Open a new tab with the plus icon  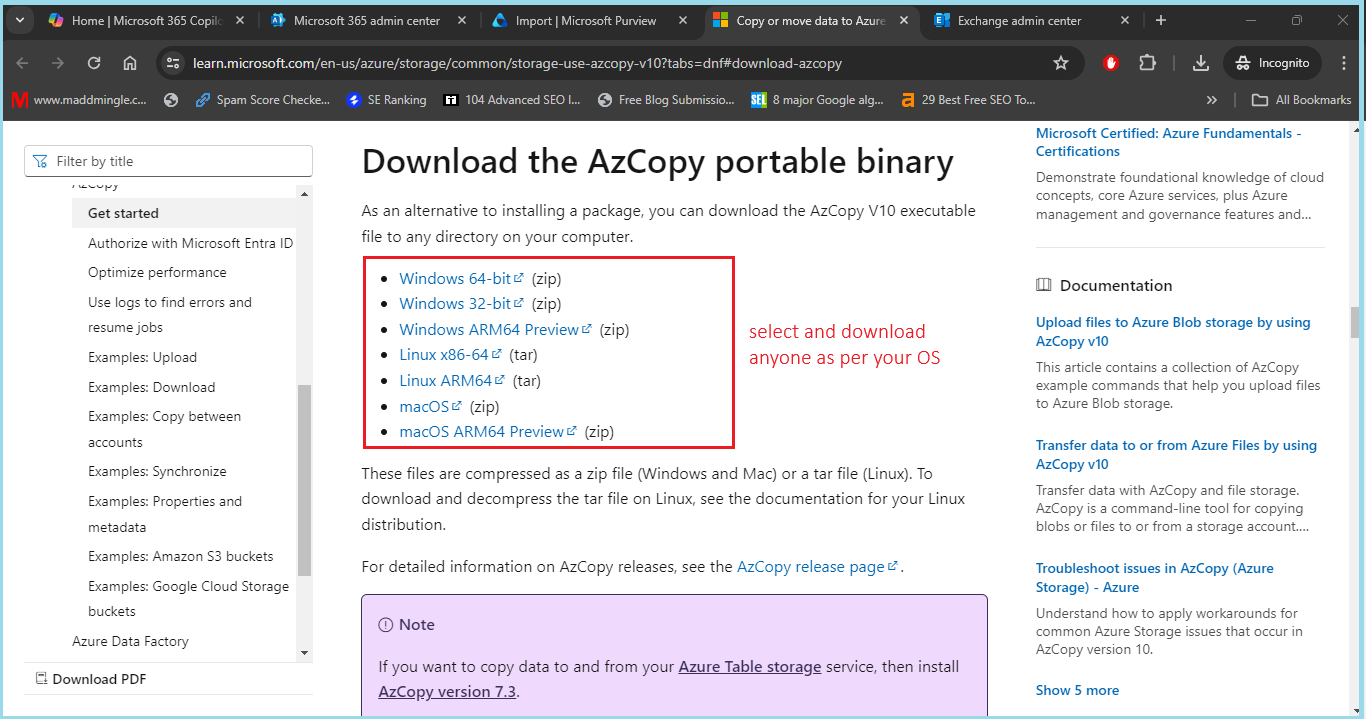(1161, 20)
